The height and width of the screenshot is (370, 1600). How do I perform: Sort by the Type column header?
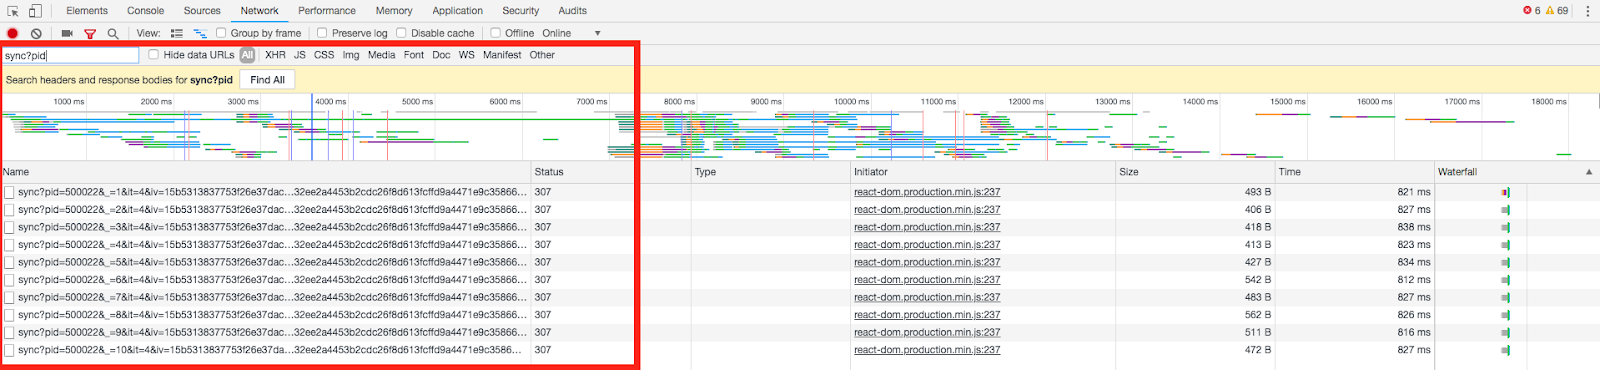tap(771, 172)
